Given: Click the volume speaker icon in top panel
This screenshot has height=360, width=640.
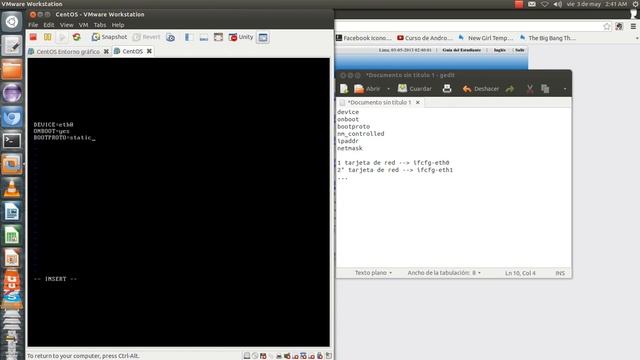Looking at the screenshot, I should coord(558,4).
